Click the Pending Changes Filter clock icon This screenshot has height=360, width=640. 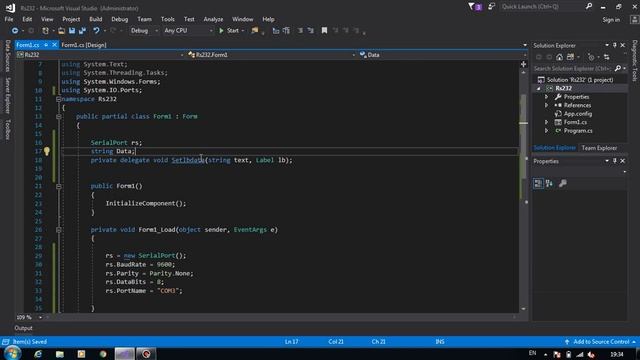(591, 57)
